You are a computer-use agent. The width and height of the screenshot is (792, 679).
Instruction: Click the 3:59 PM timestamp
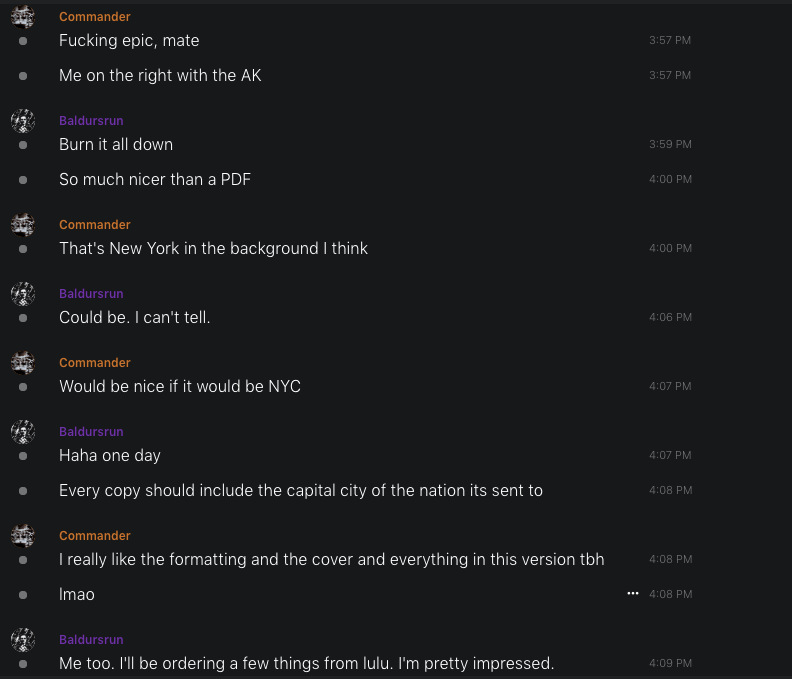(x=669, y=145)
